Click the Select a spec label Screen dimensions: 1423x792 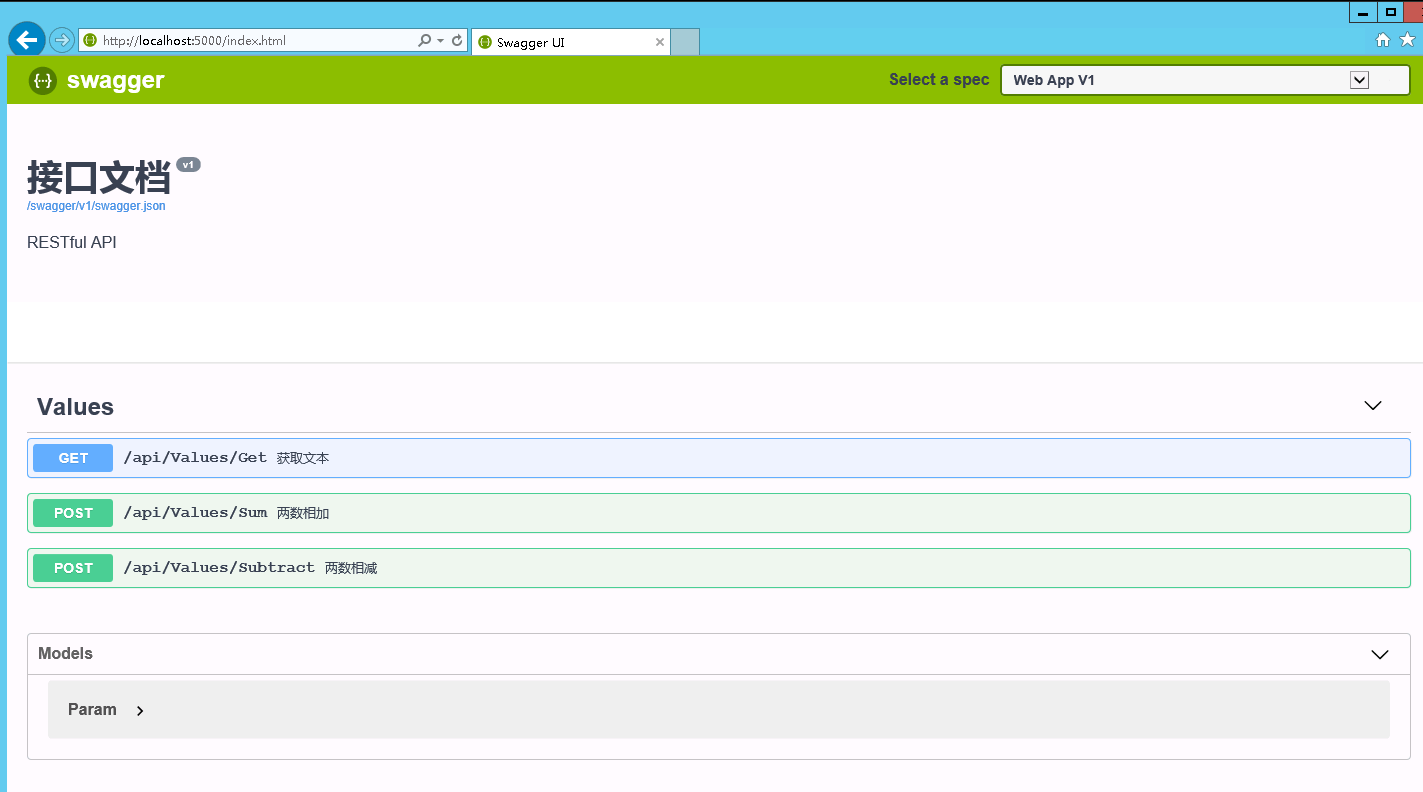pyautogui.click(x=939, y=80)
